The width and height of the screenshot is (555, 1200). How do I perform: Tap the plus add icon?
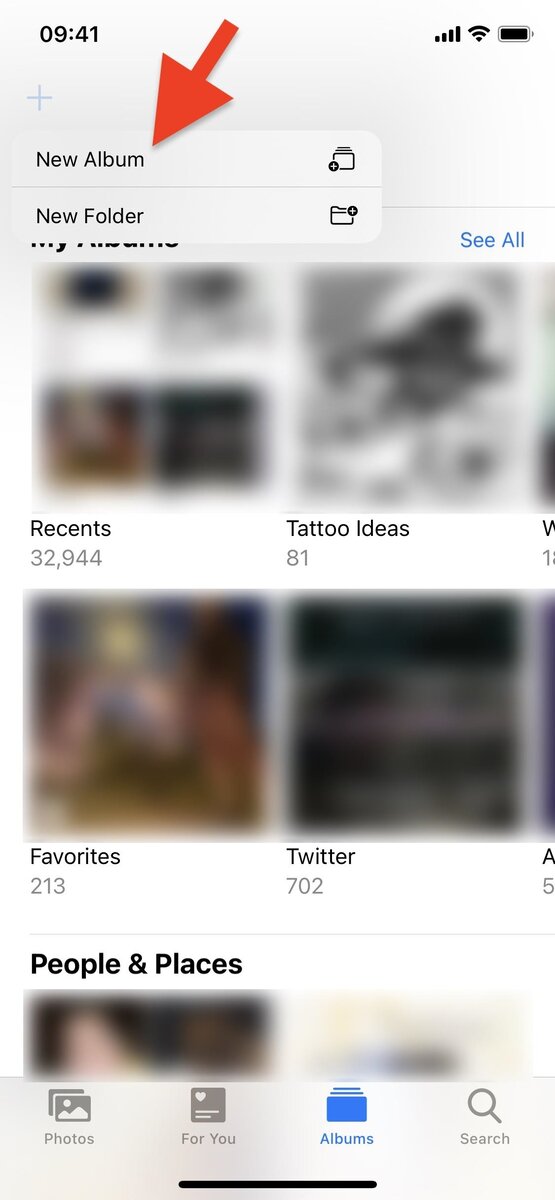coord(39,98)
